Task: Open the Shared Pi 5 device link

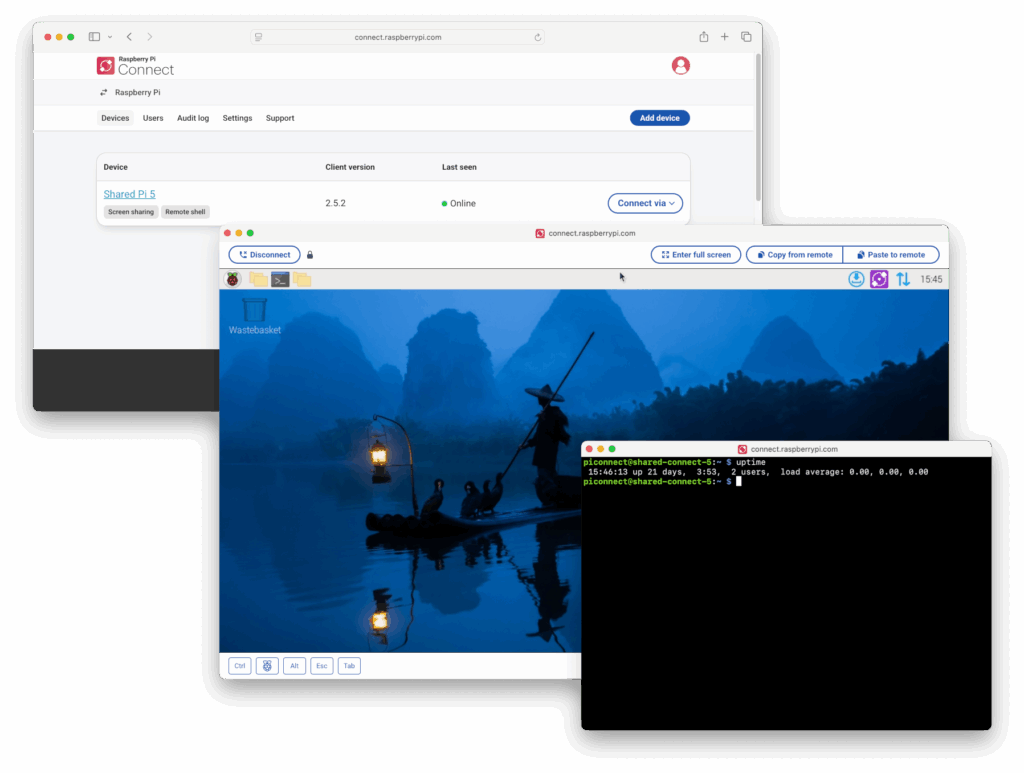Action: coord(129,194)
